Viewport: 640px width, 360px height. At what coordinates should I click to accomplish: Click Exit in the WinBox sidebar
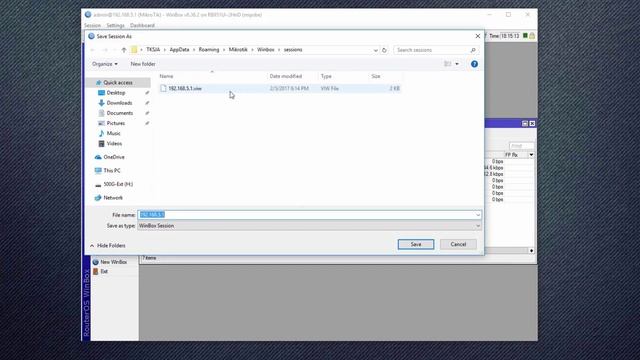(x=104, y=271)
